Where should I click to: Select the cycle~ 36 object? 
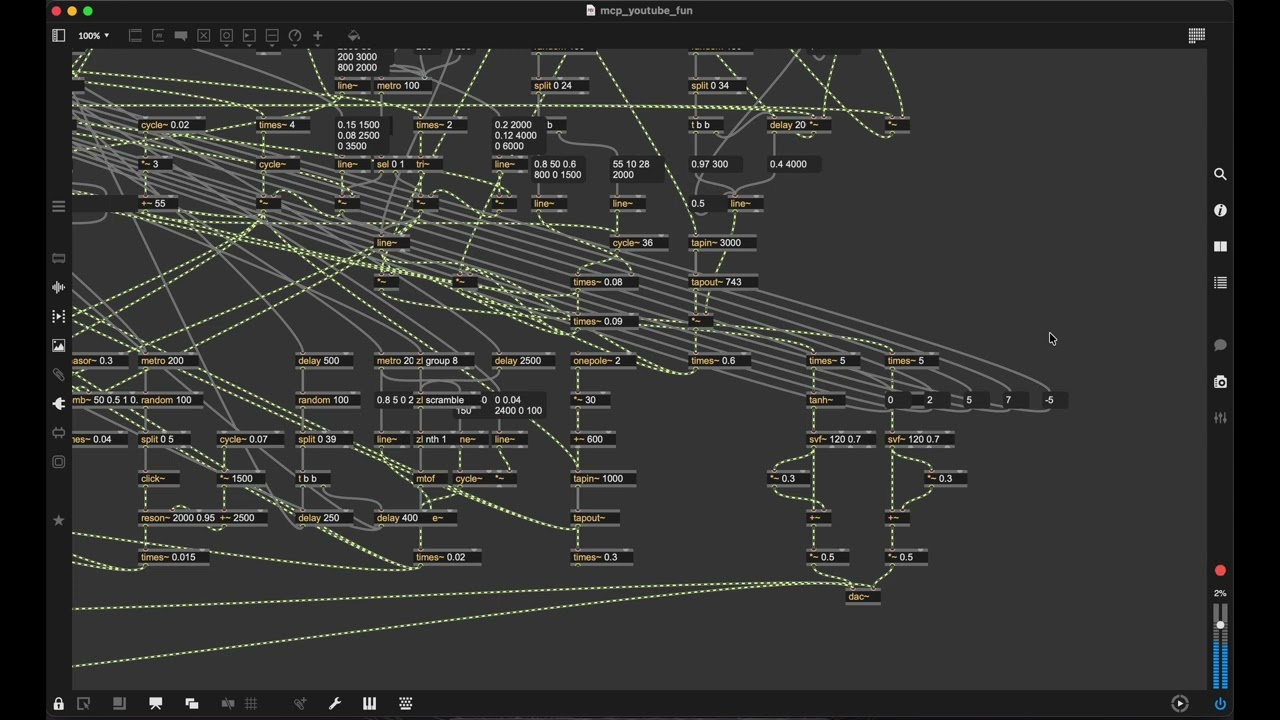641,243
